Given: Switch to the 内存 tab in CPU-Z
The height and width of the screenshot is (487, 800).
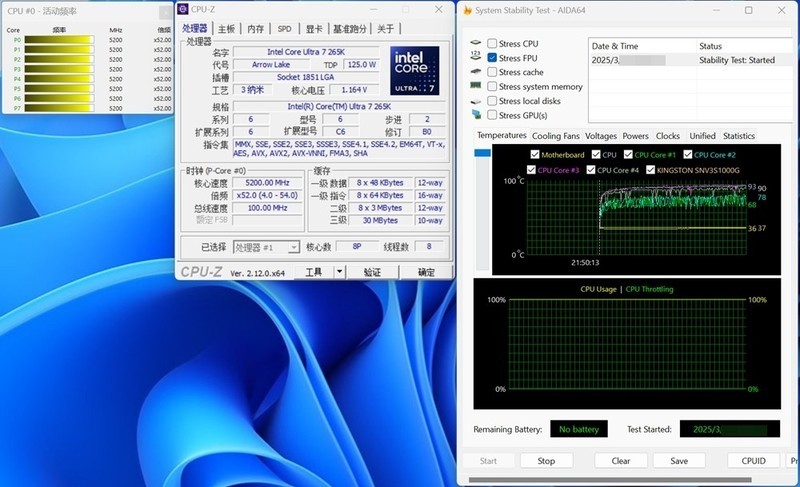Looking at the screenshot, I should click(x=256, y=29).
